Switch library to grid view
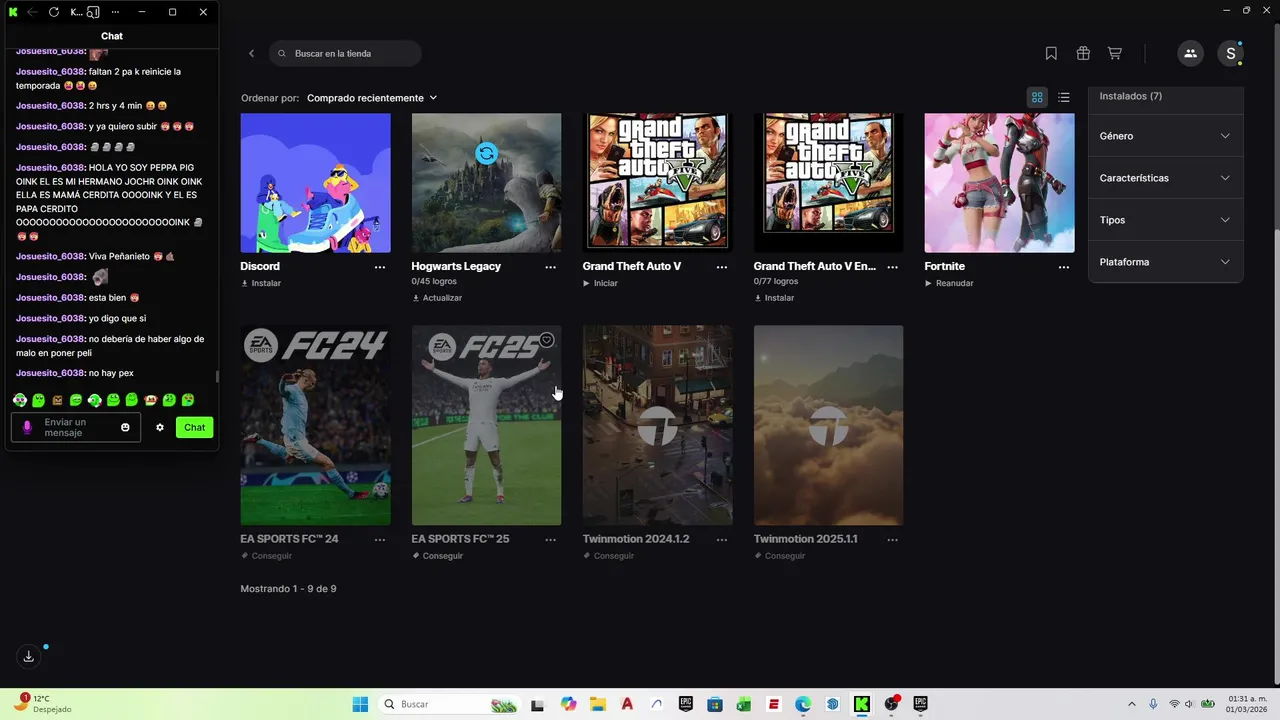 [1037, 97]
